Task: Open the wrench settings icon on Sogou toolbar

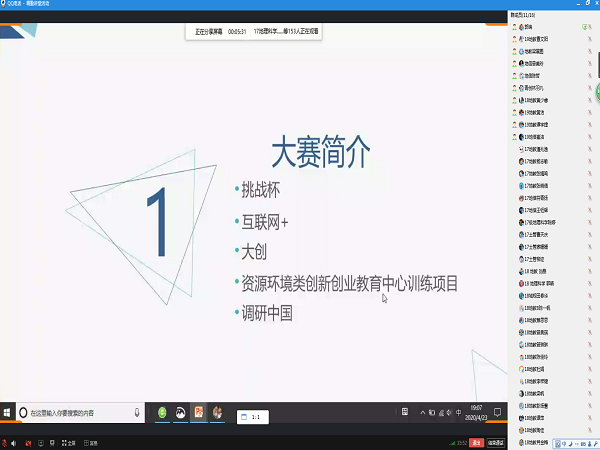Action: point(596,444)
